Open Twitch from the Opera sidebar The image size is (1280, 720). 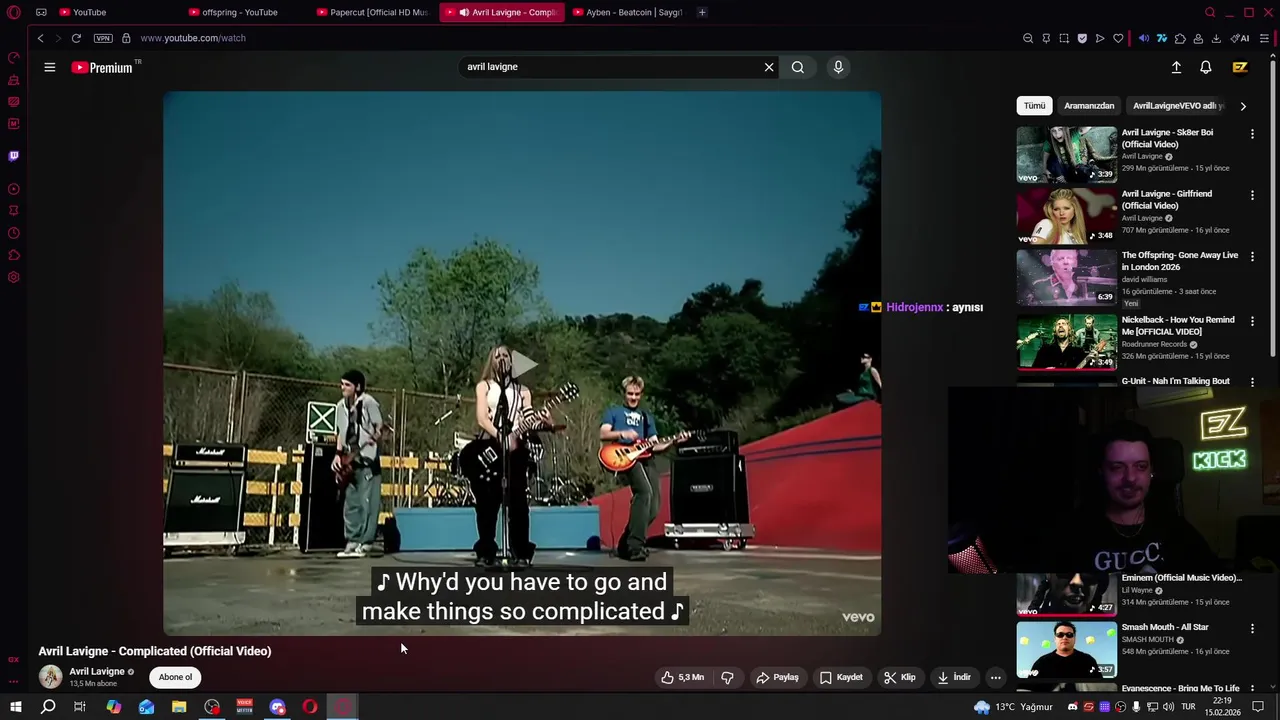(13, 156)
